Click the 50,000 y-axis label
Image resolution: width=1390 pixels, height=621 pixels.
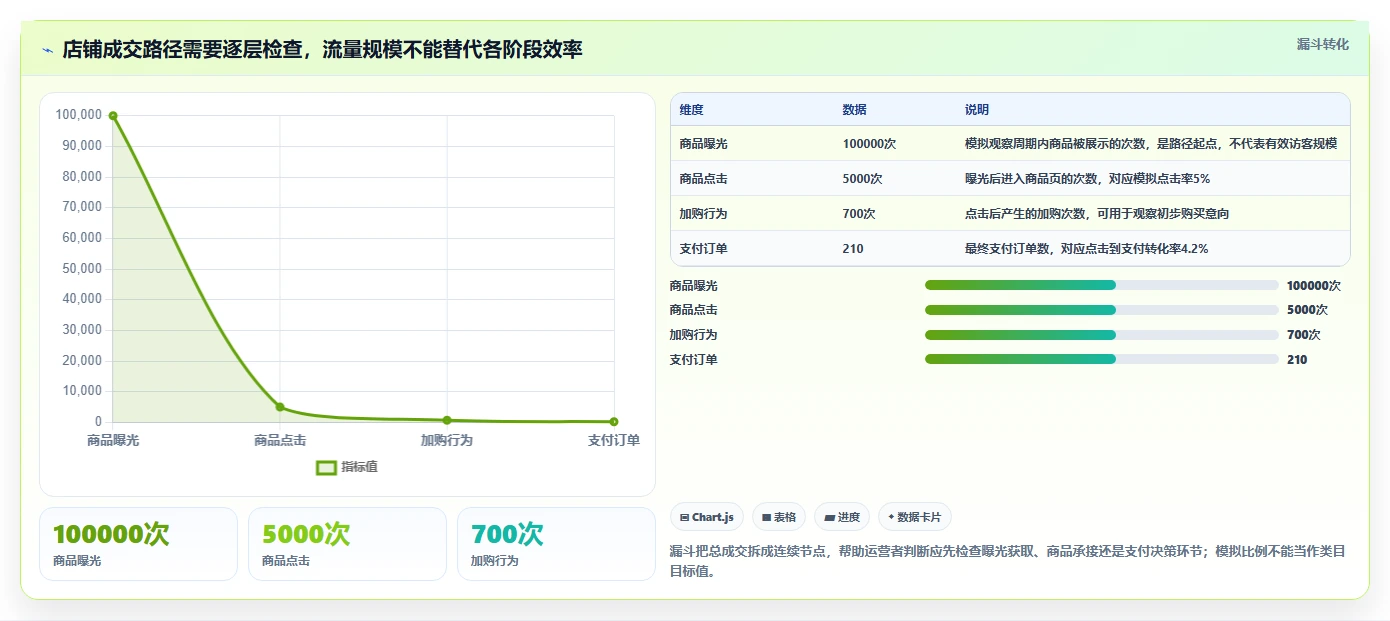(x=82, y=268)
